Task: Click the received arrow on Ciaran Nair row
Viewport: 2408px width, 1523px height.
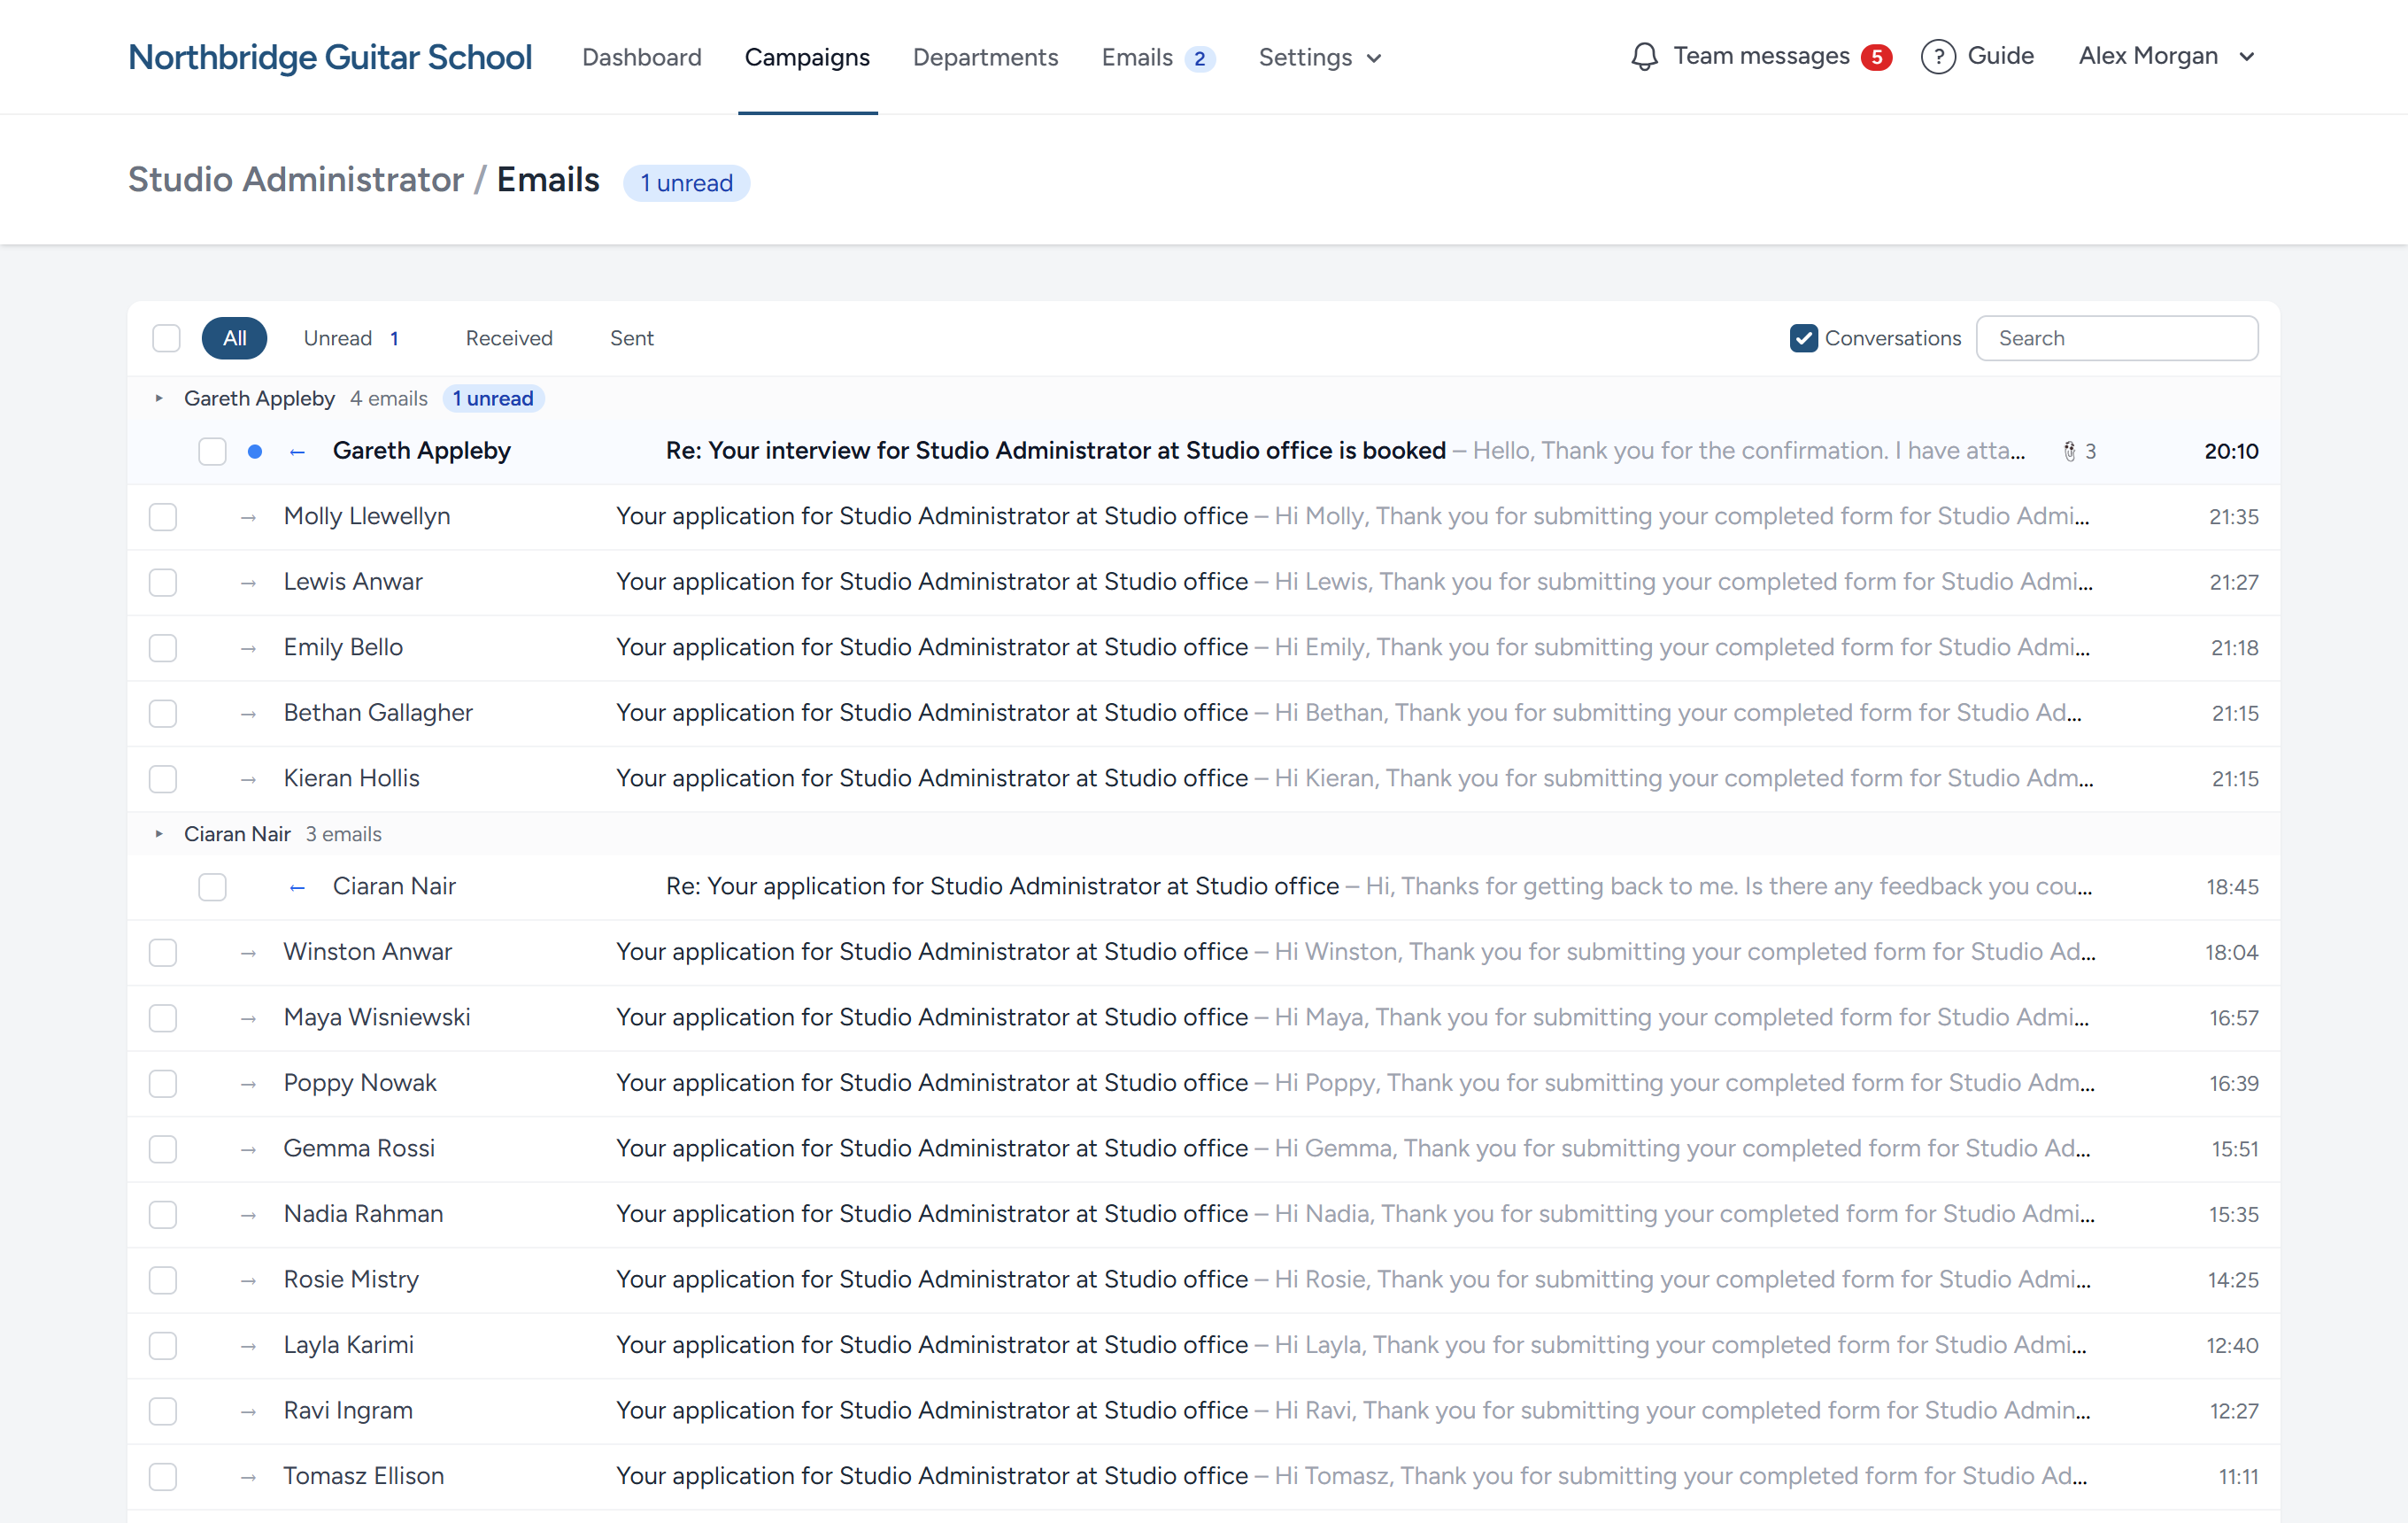Action: [297, 887]
